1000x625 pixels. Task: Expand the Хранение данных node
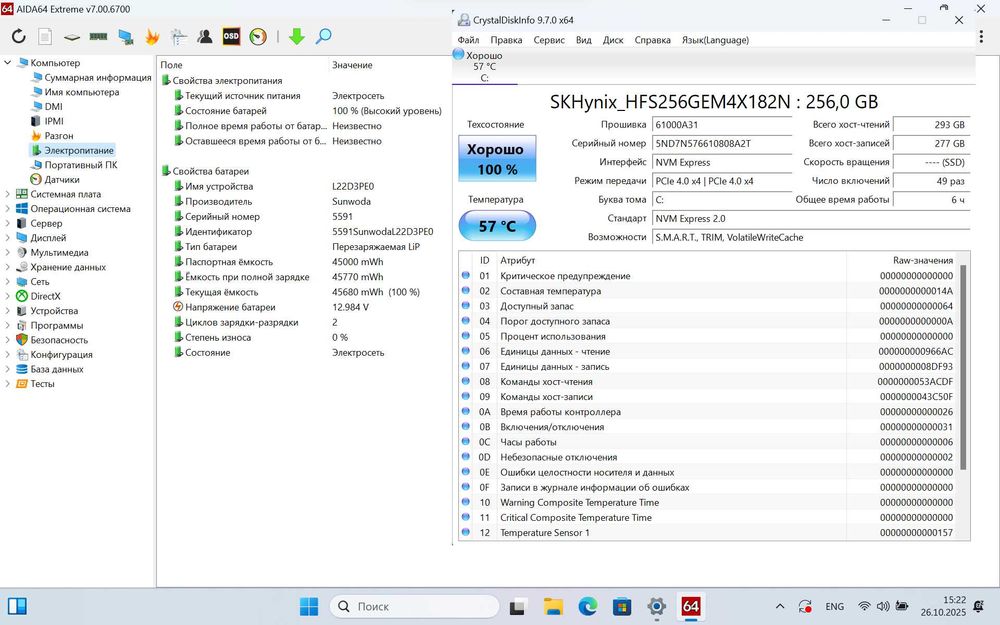tap(8, 267)
